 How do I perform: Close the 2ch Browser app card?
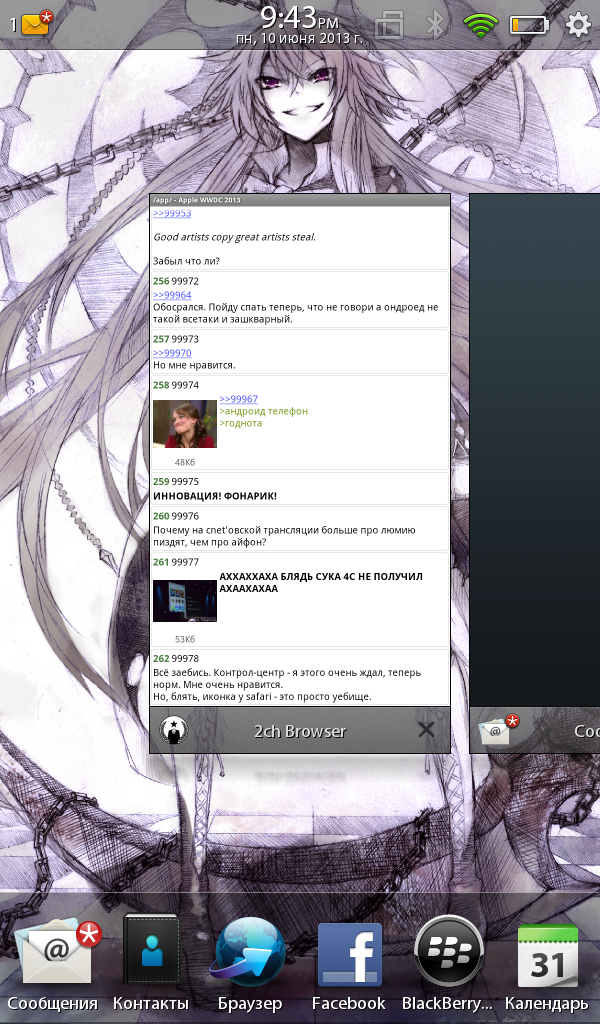426,729
